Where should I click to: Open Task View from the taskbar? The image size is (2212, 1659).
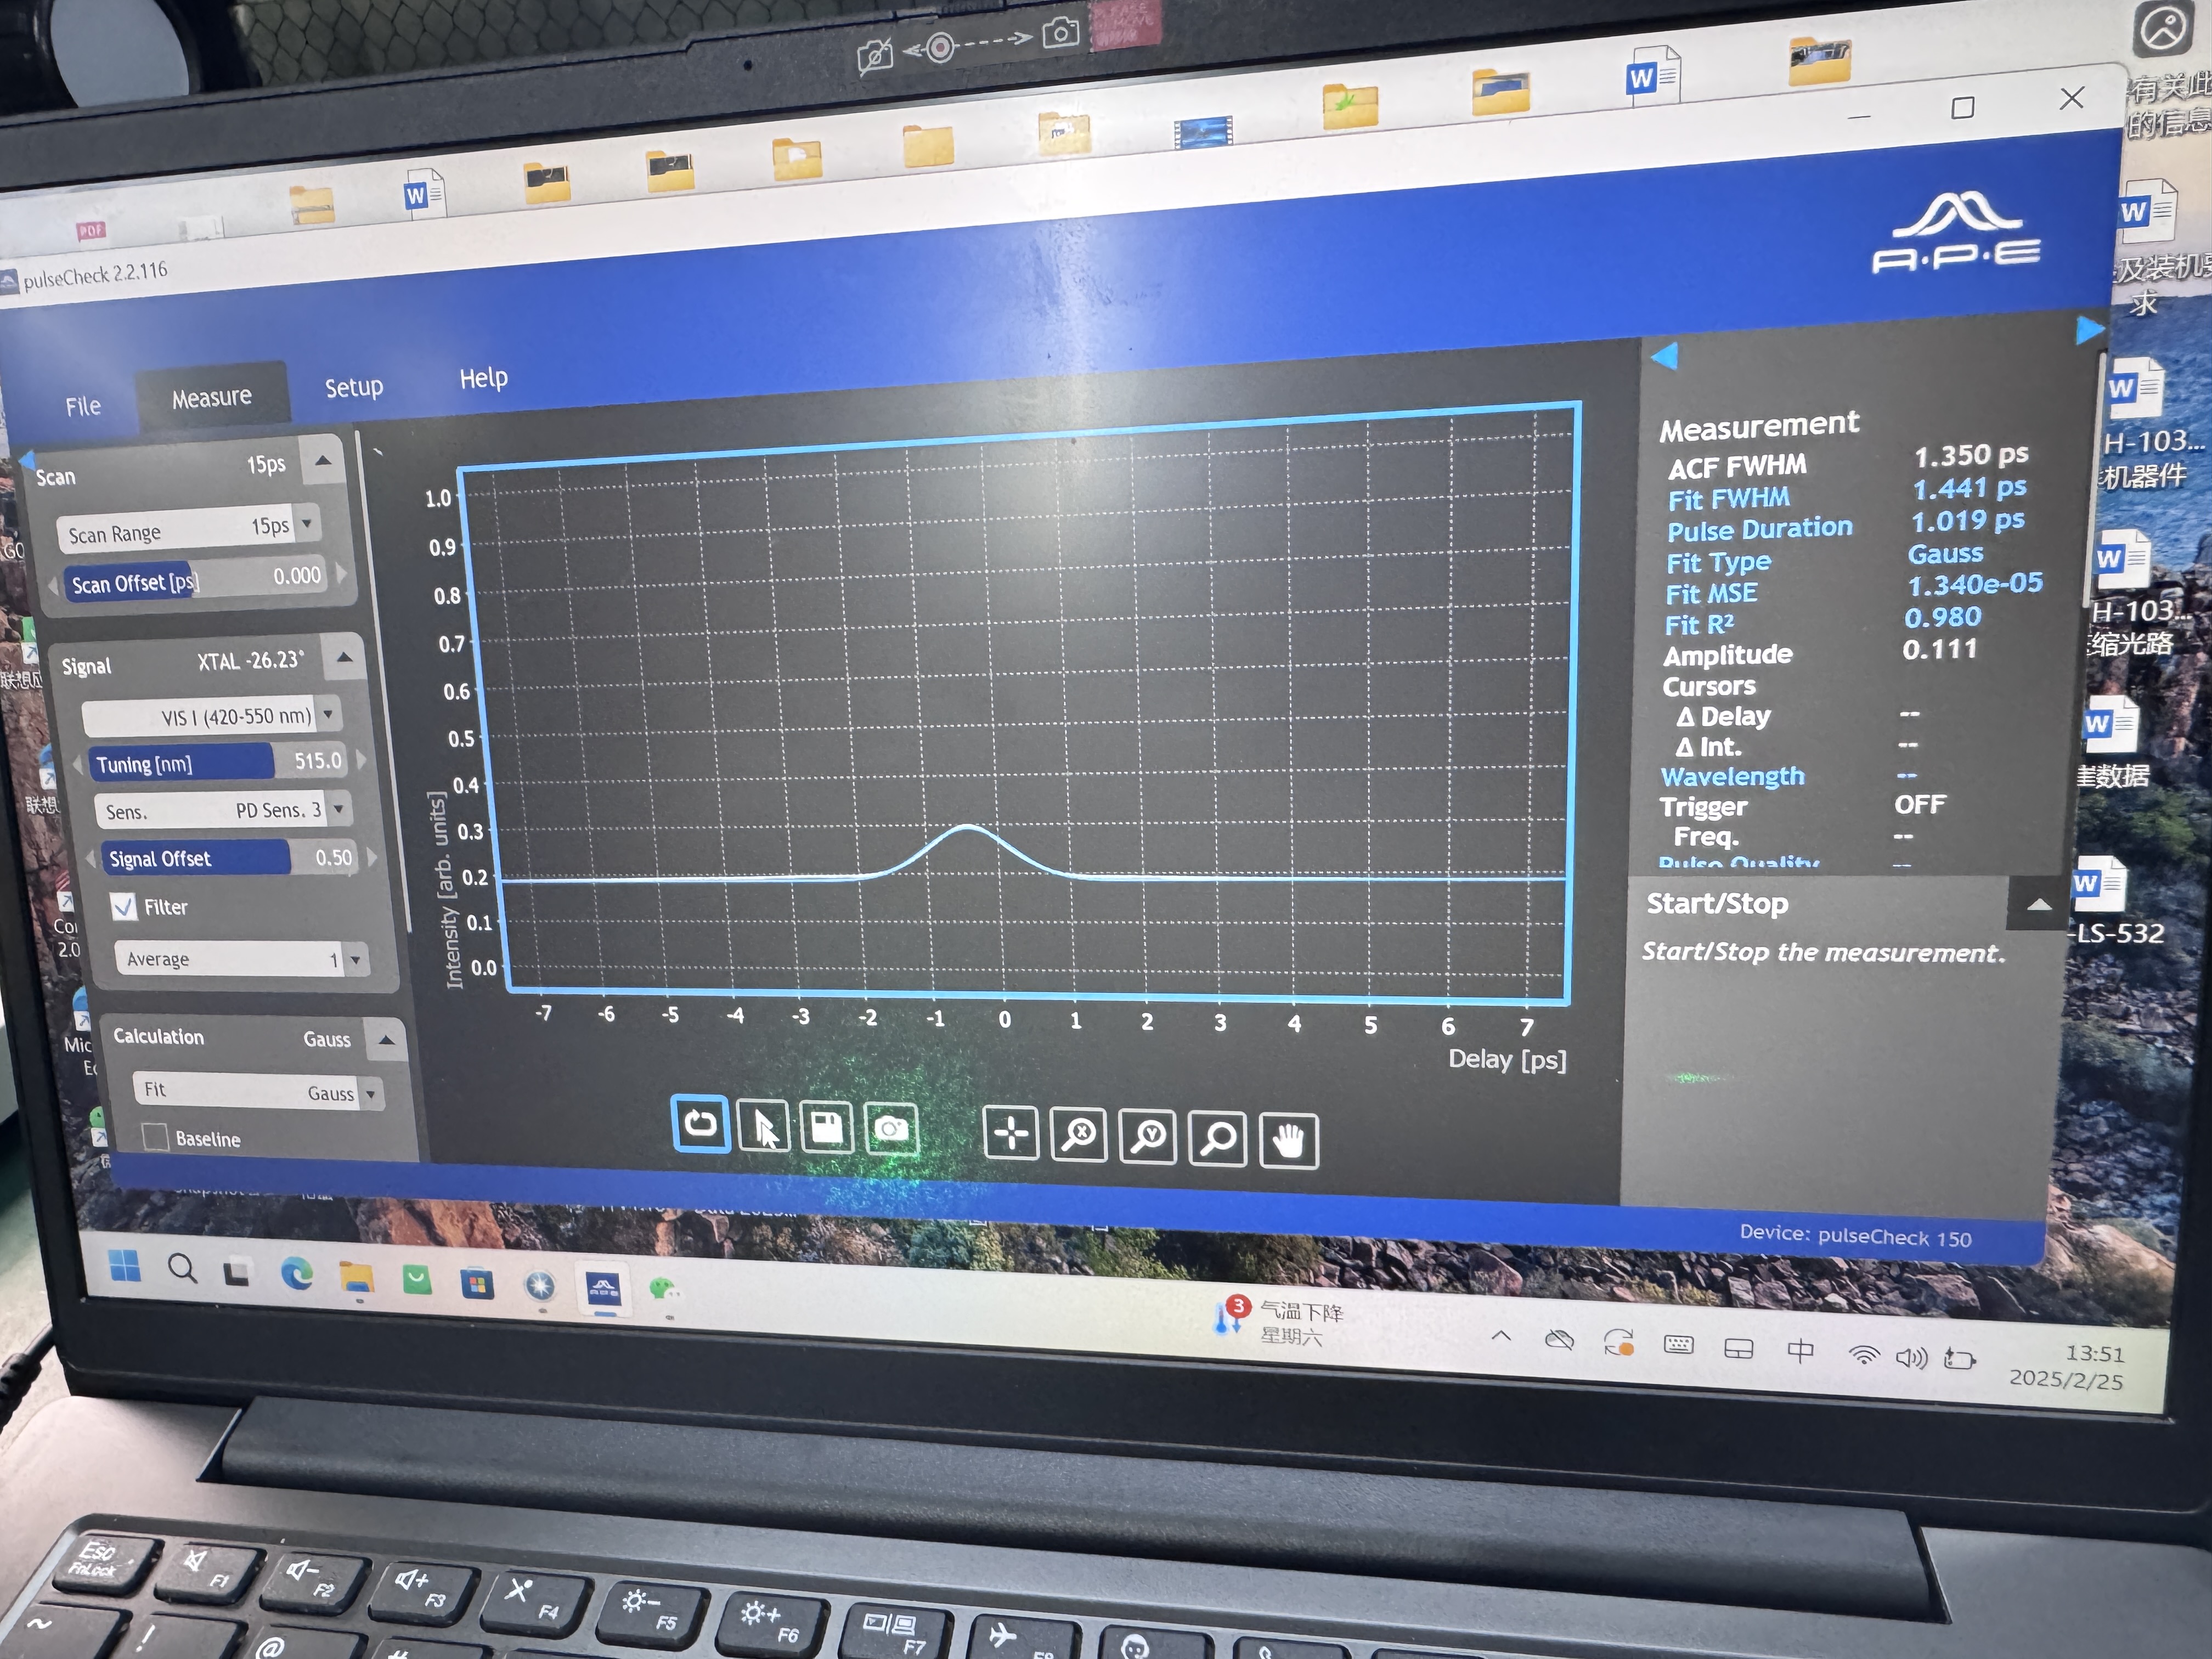tap(237, 1273)
